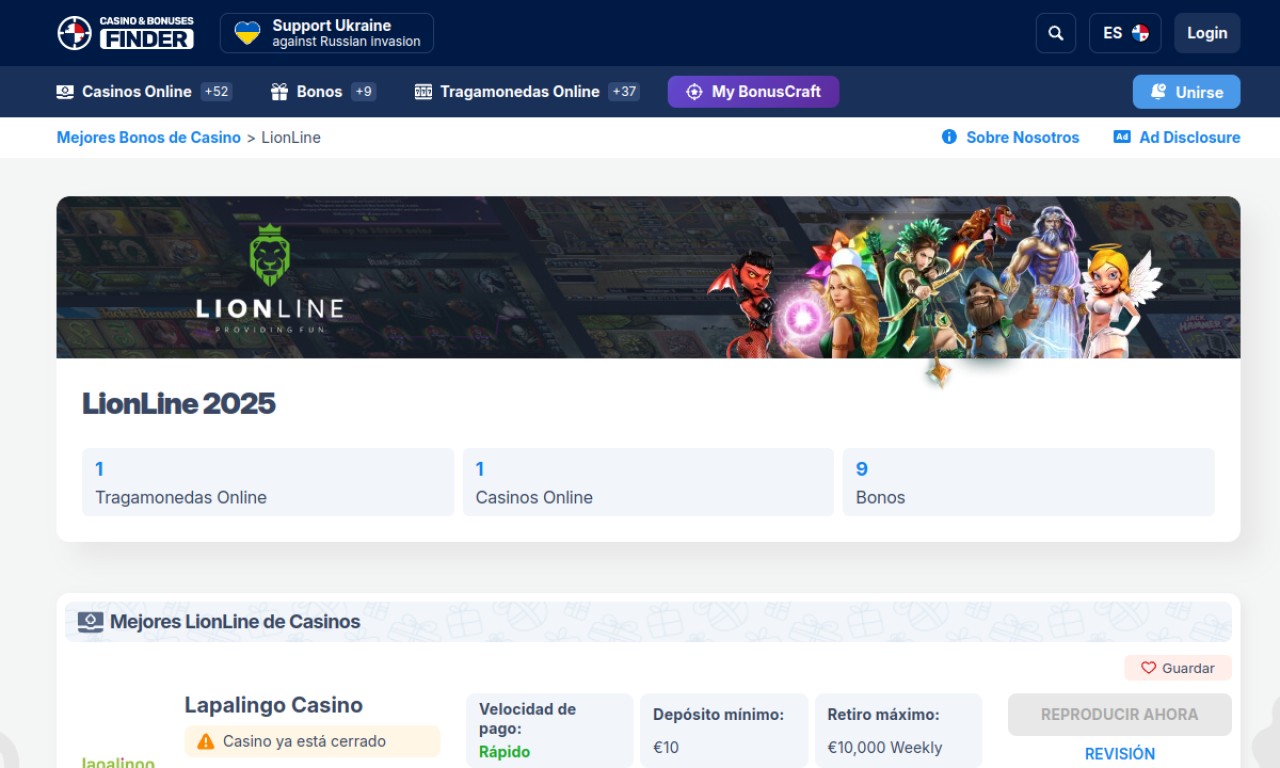Click the +52 badge next to Casinos Online
The image size is (1280, 768).
coord(217,91)
